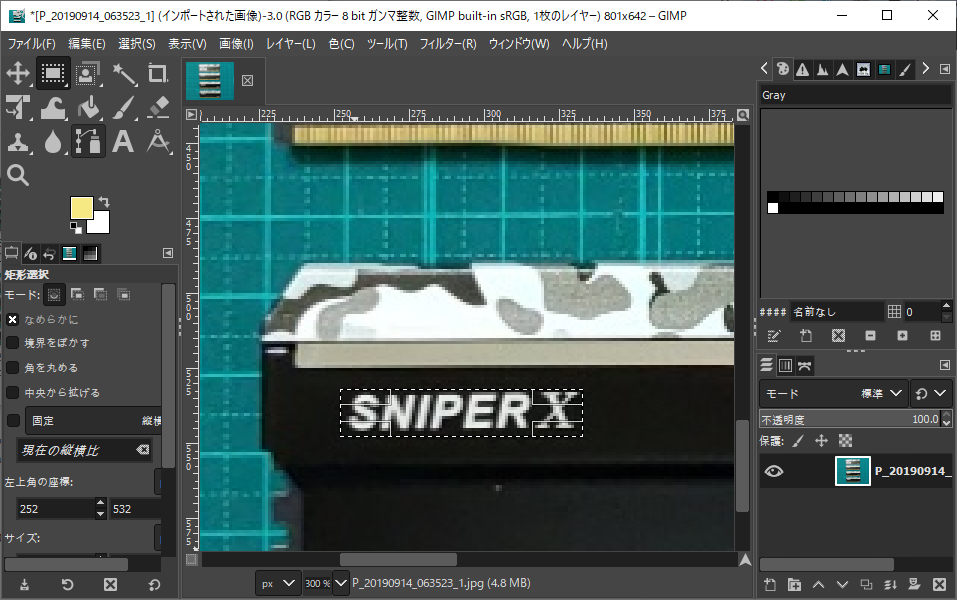
Task: Save tool preset from tool options
Action: coord(24,585)
